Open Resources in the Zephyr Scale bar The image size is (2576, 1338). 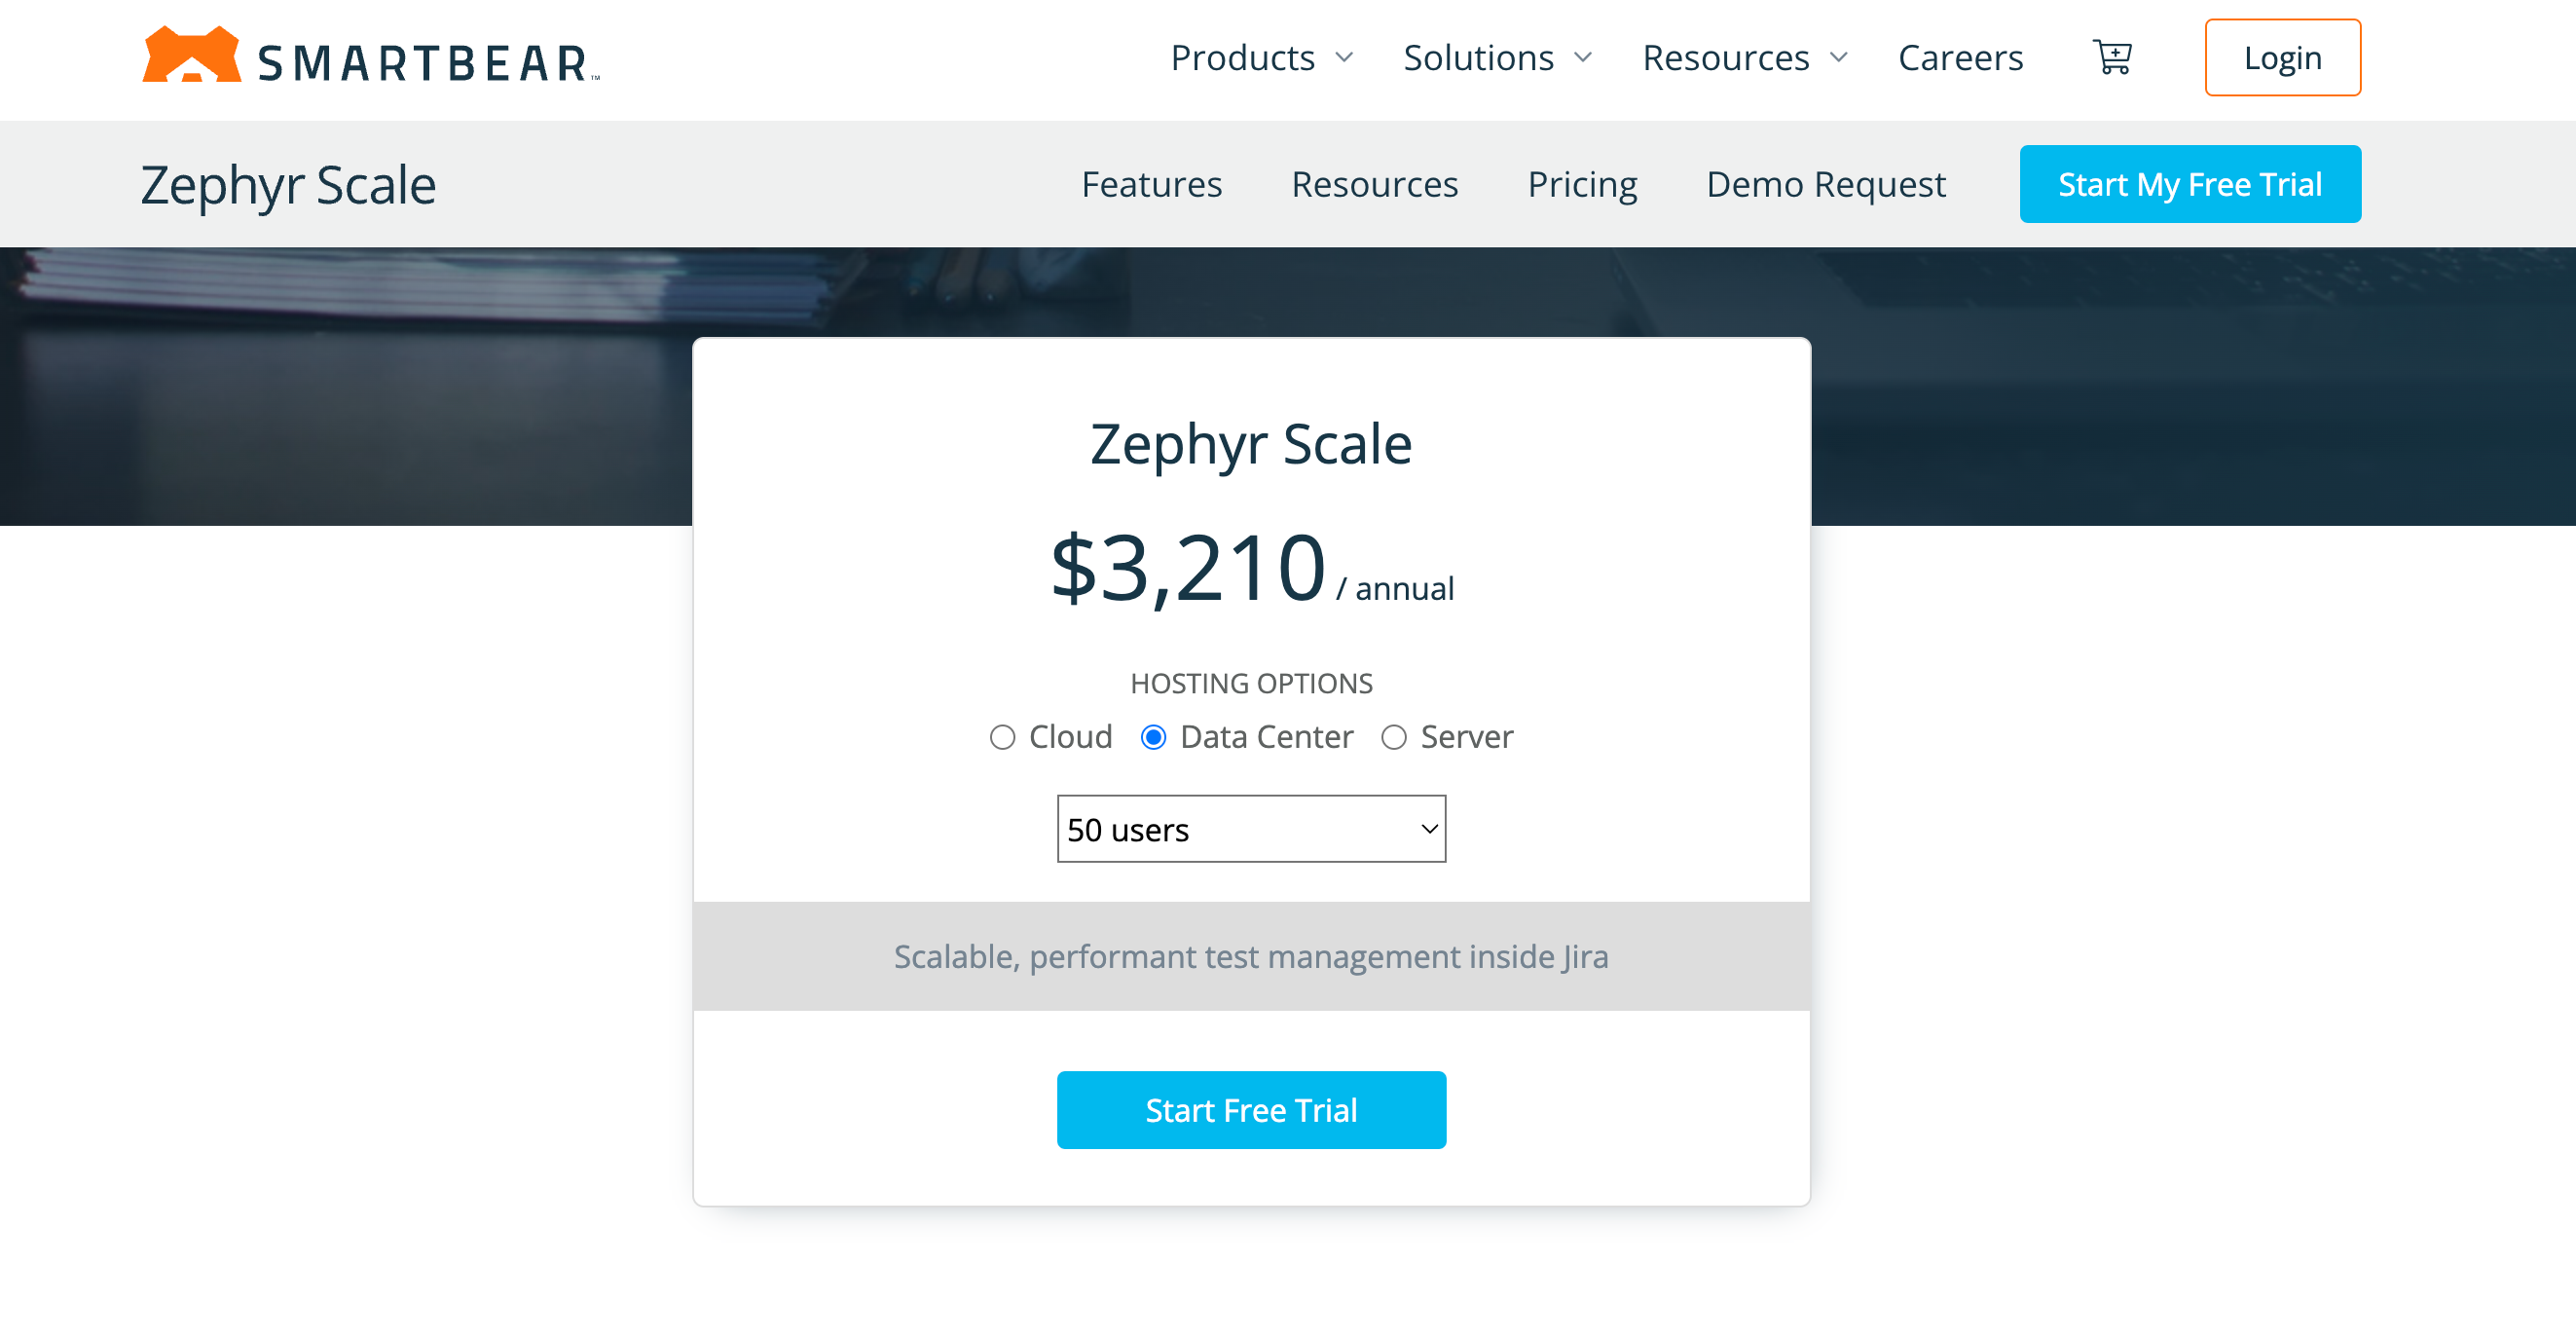point(1374,184)
